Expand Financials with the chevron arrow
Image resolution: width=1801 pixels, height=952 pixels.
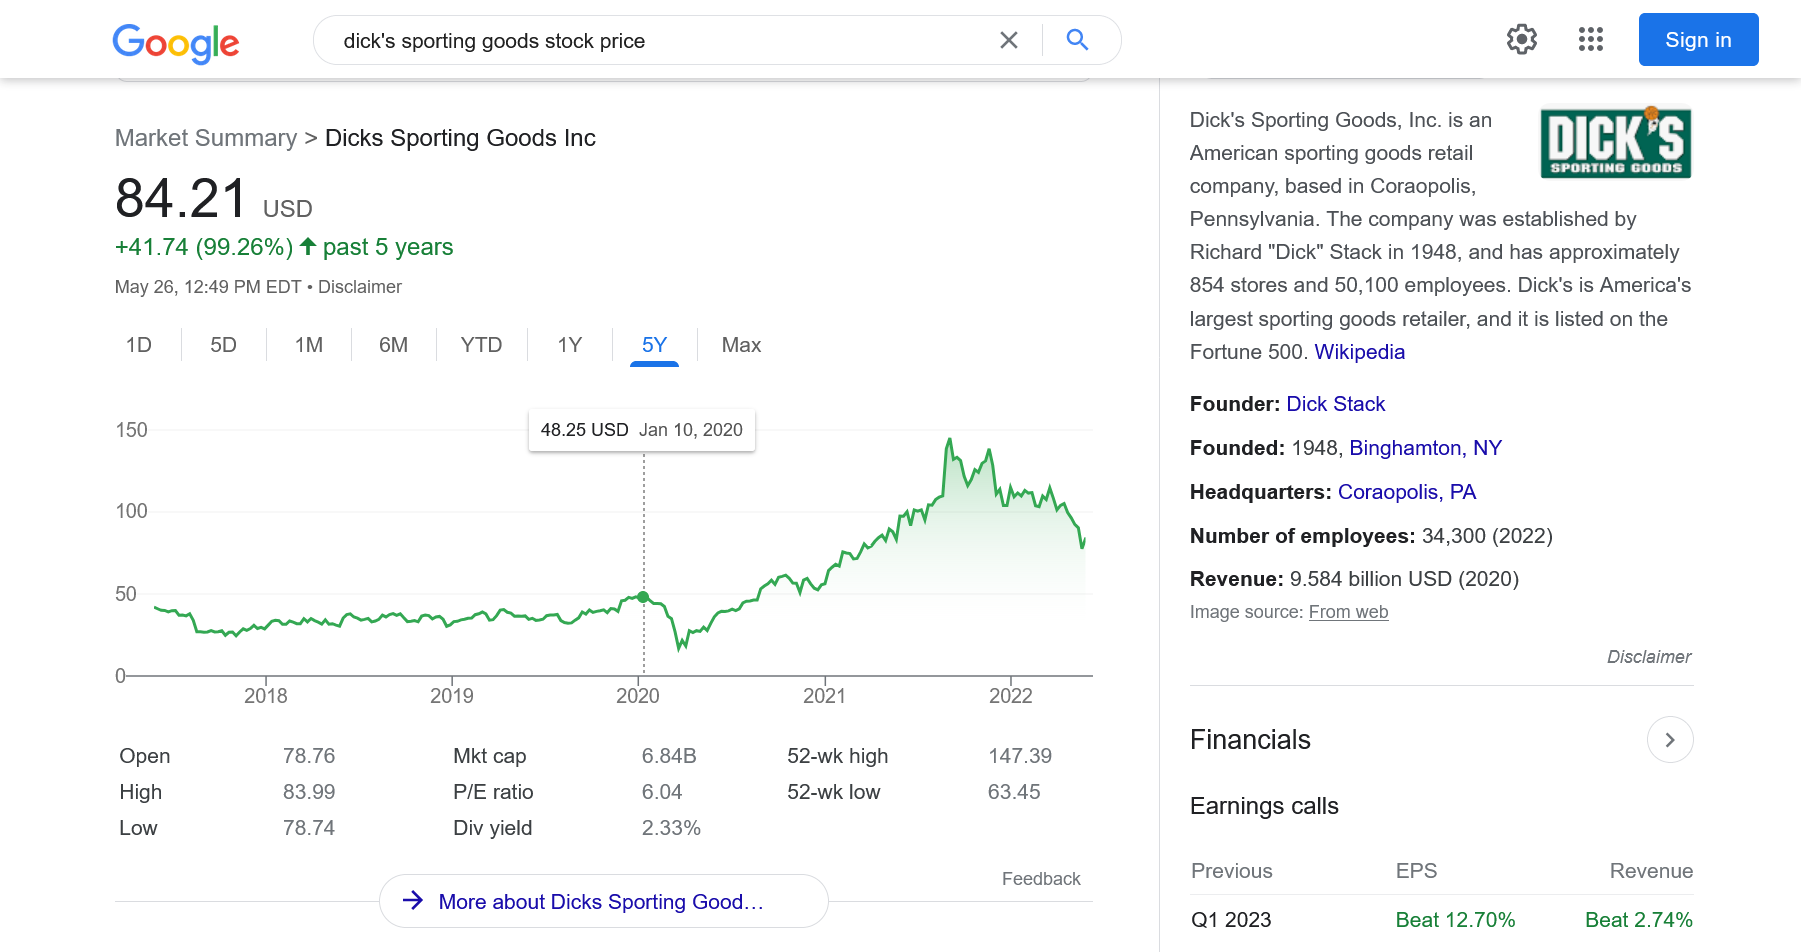pos(1669,740)
